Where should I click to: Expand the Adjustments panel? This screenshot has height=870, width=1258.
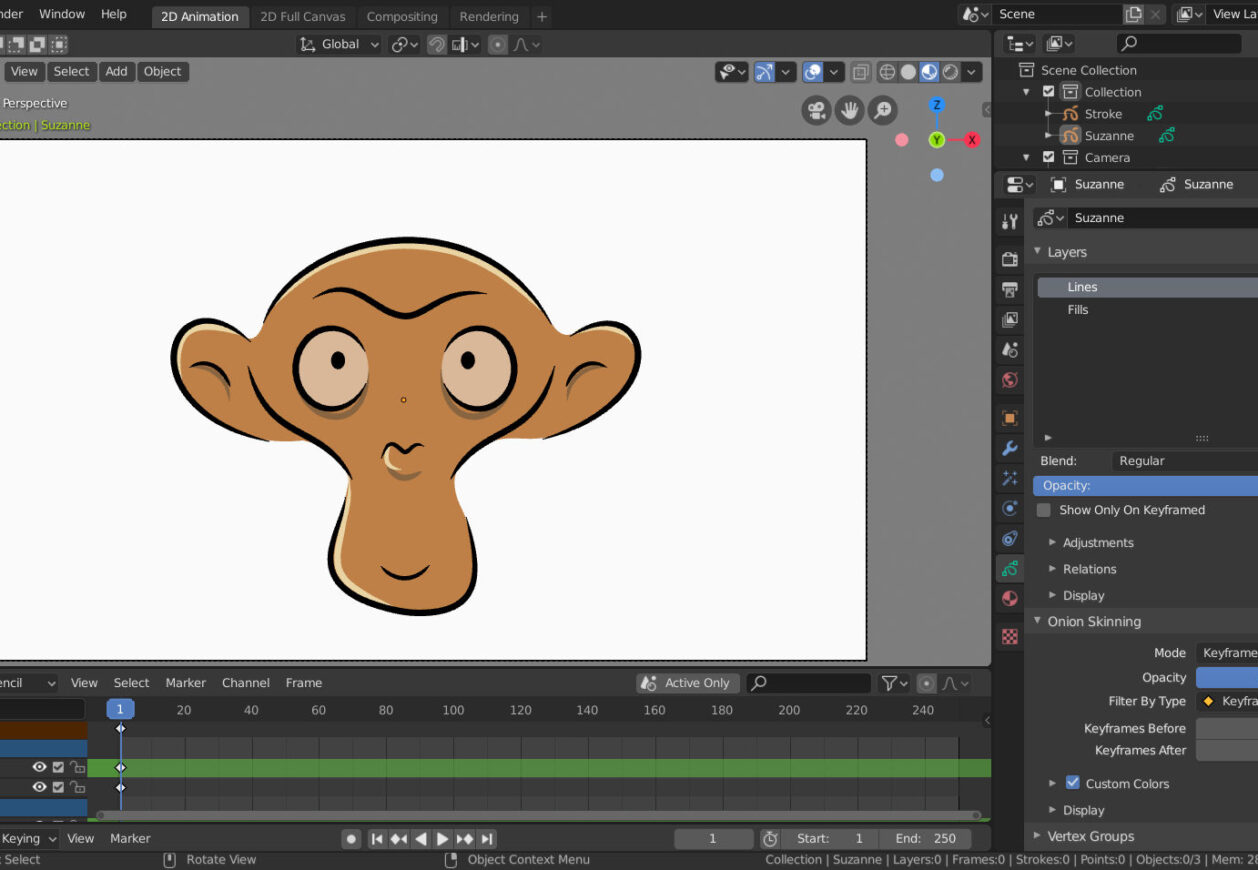tap(1097, 542)
